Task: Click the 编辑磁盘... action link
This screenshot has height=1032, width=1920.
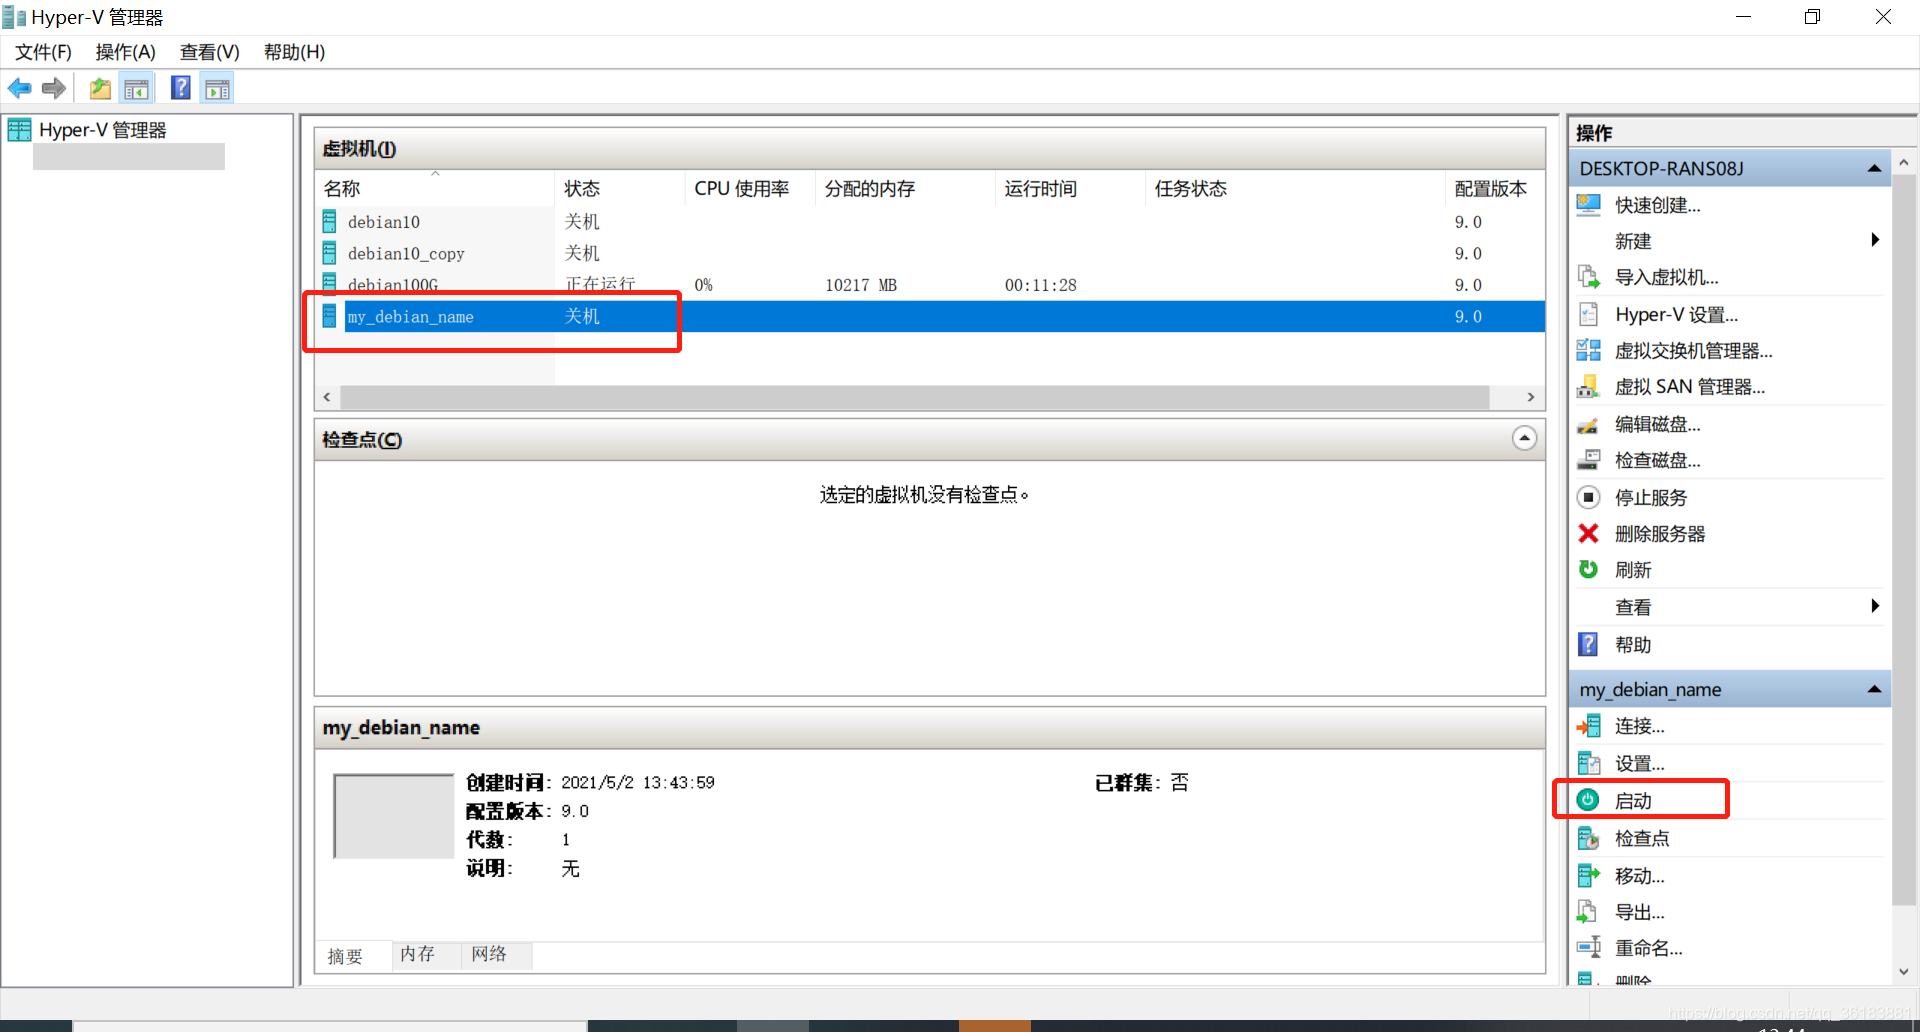Action: click(x=1657, y=424)
